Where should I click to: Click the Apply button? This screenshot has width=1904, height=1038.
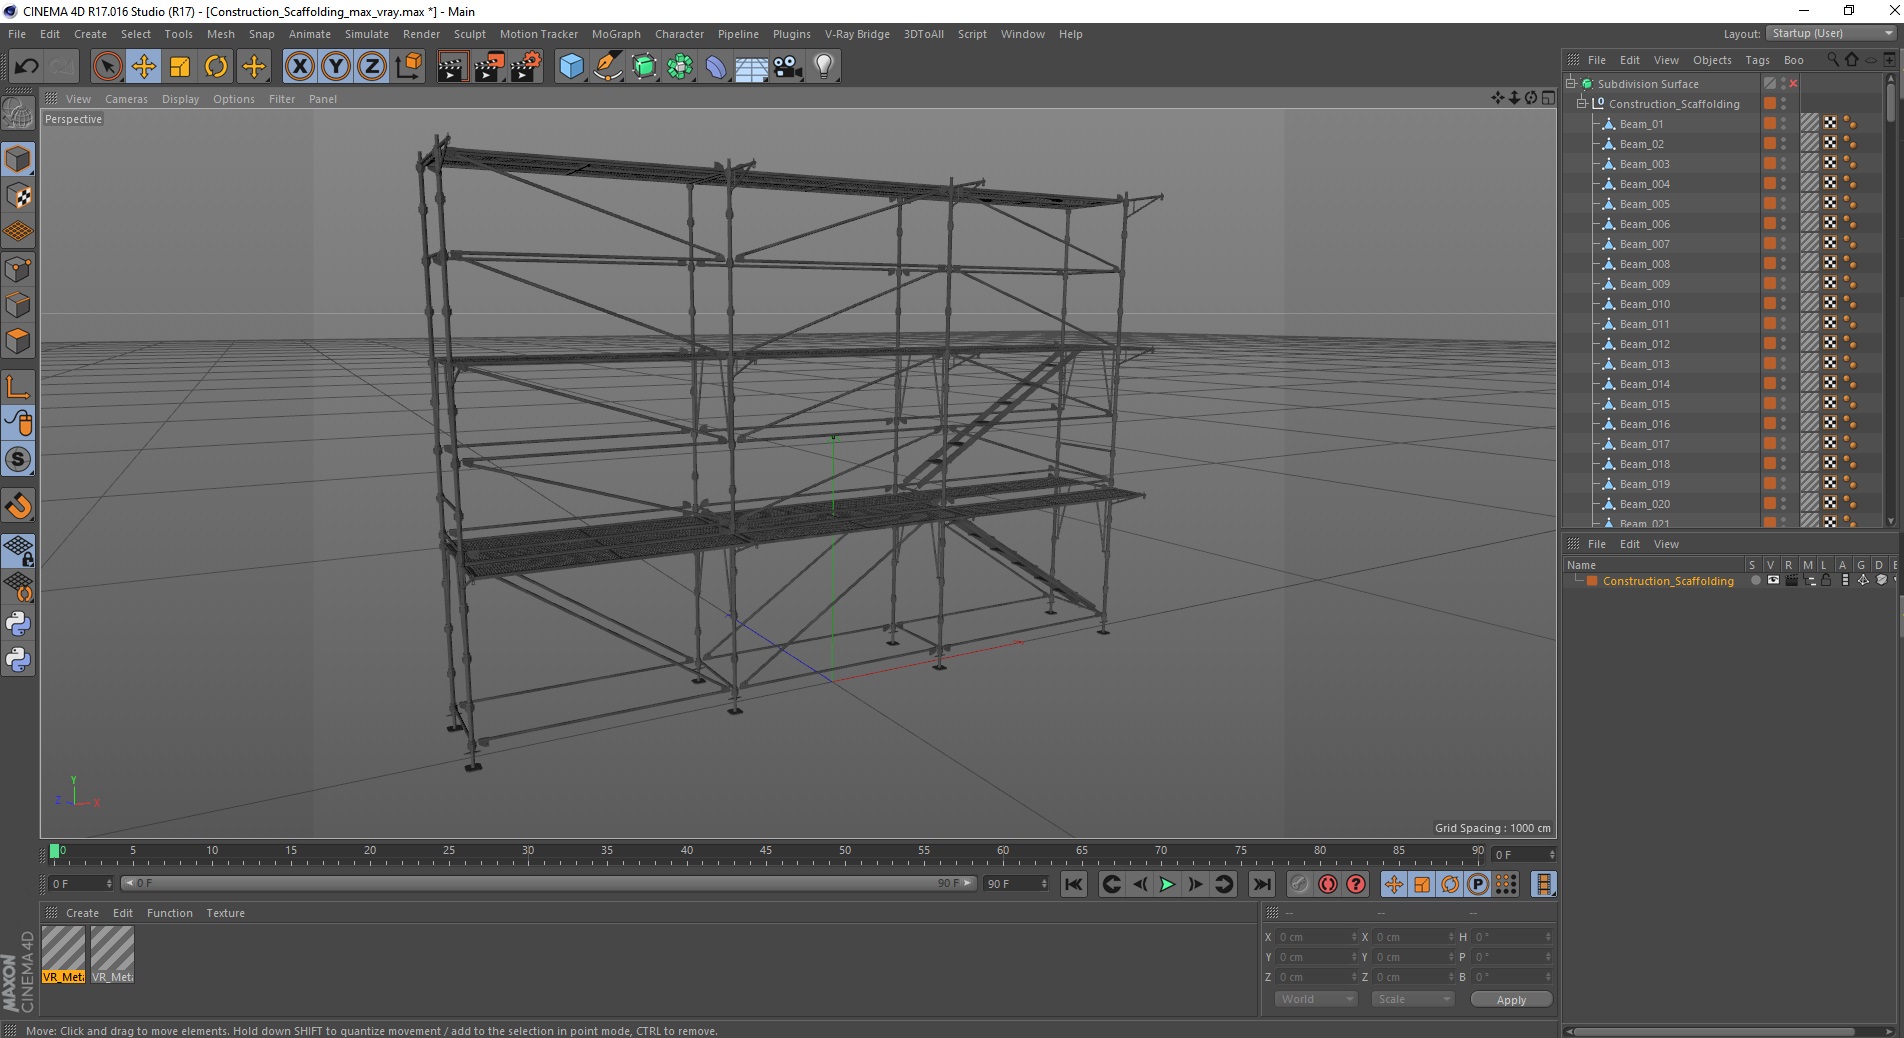click(x=1511, y=1000)
